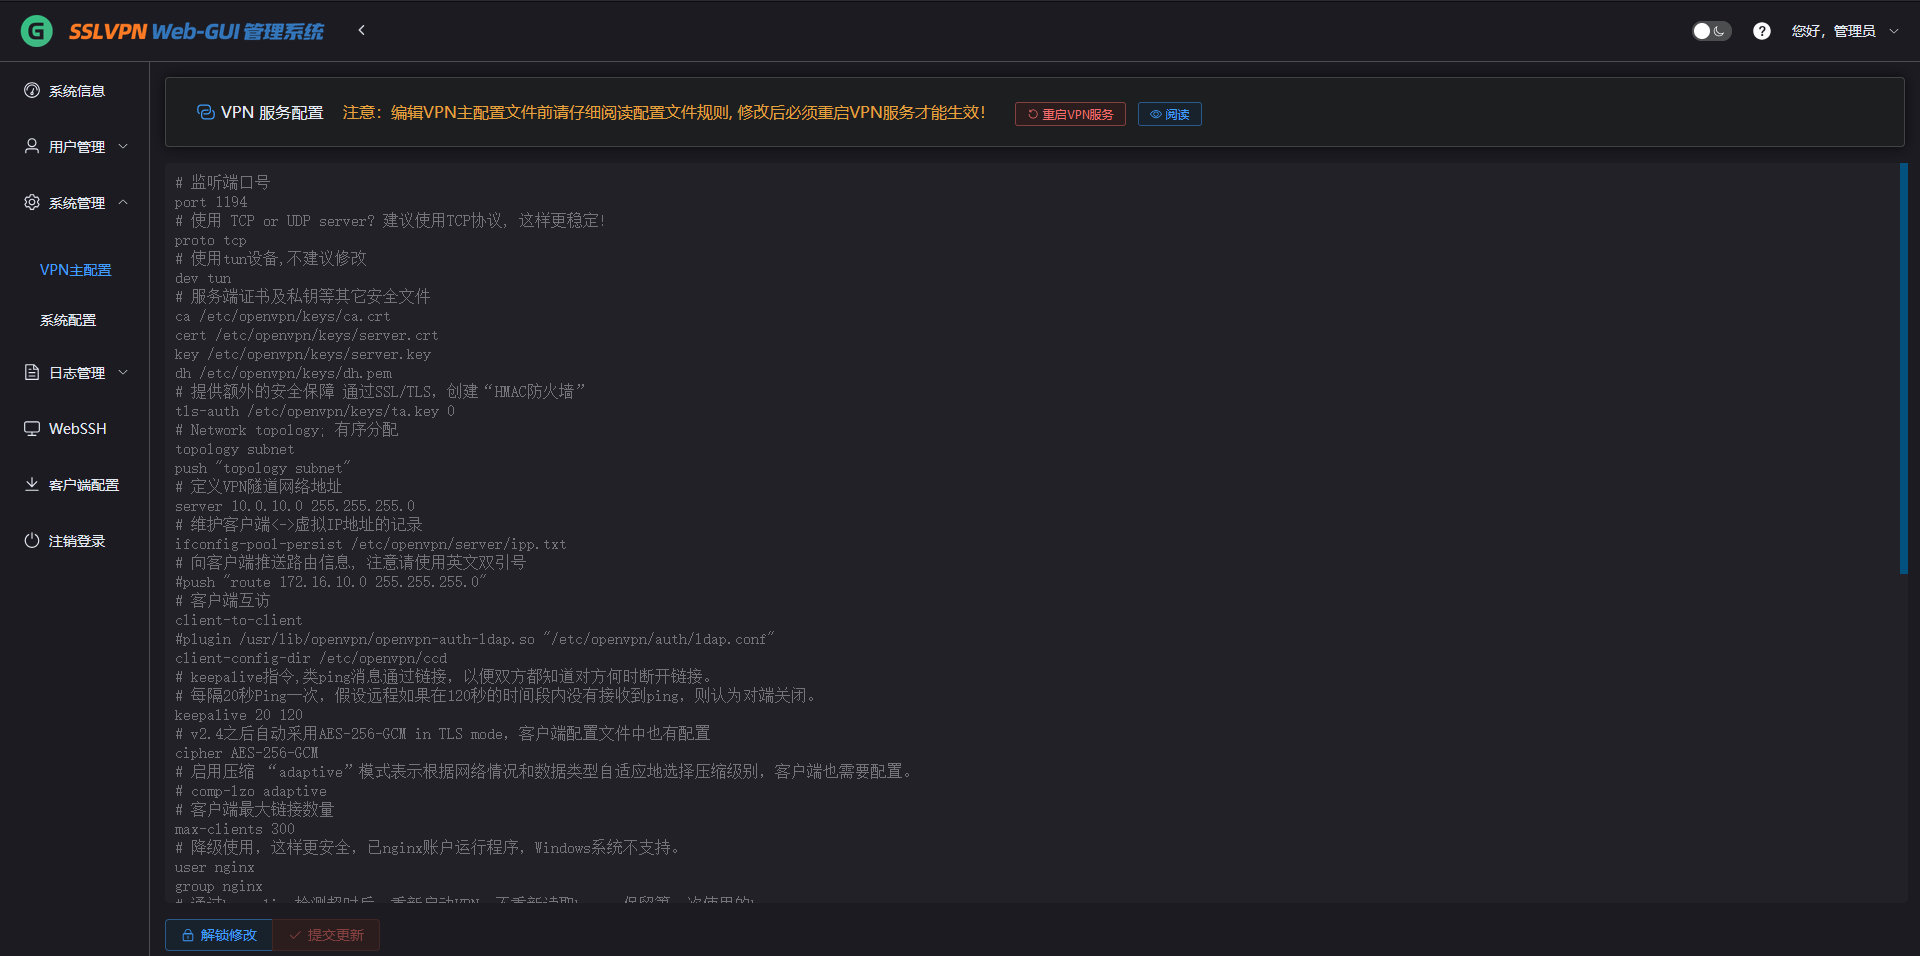Open the 您好，管理员 user dropdown

pos(1845,31)
